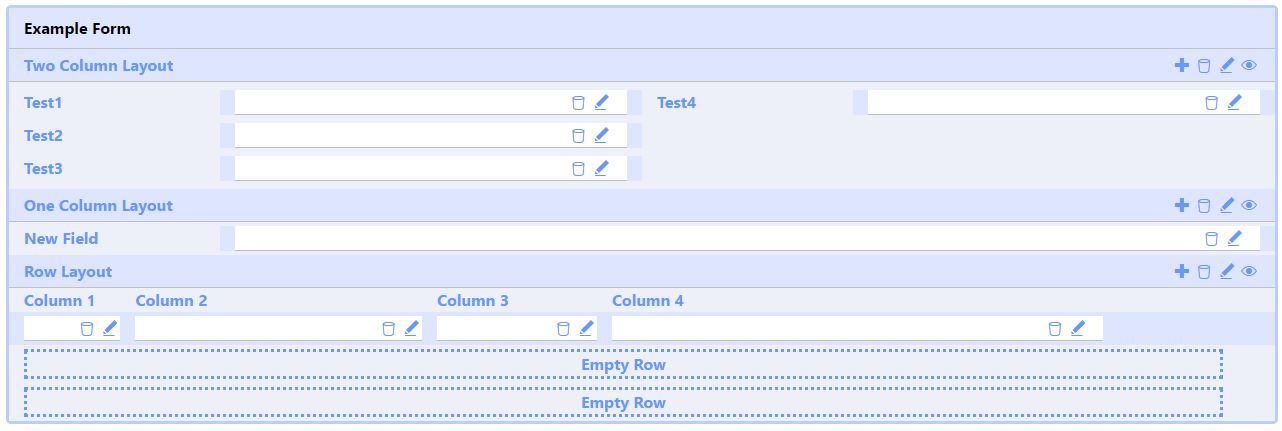Delete the Test4 field
Viewport: 1282px width, 431px height.
tap(1211, 102)
